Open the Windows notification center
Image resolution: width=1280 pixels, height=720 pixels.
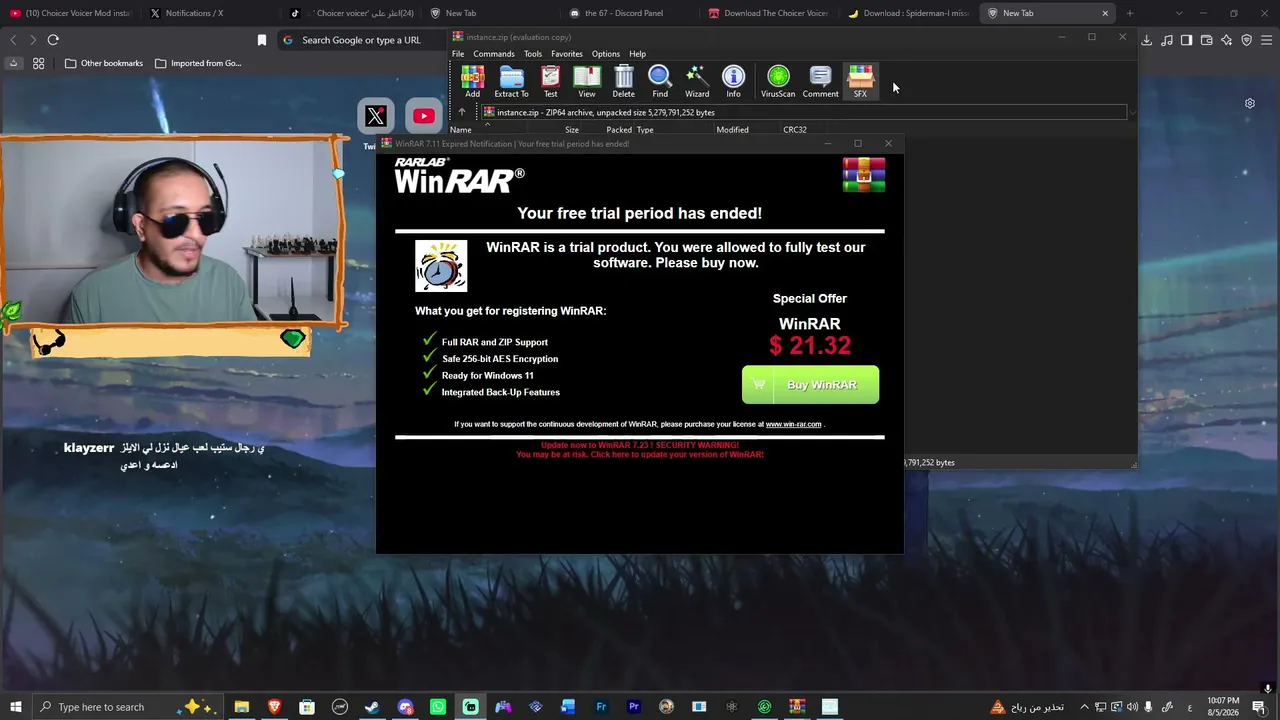click(x=1259, y=707)
